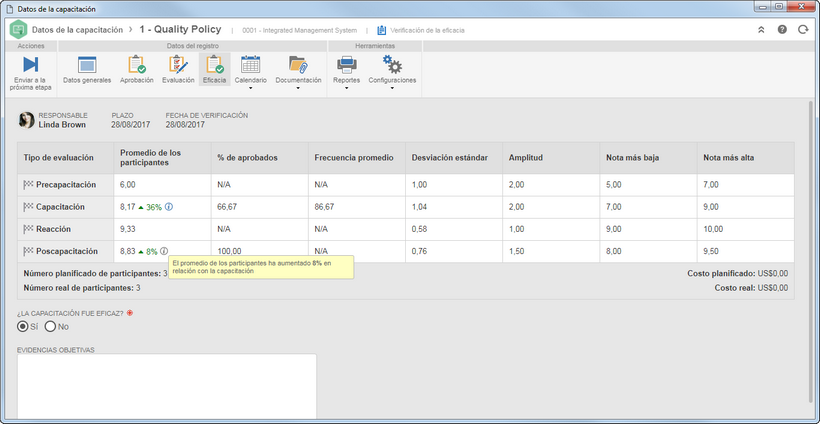Click the Poscapacitación flag icon
The height and width of the screenshot is (424, 820).
point(28,251)
